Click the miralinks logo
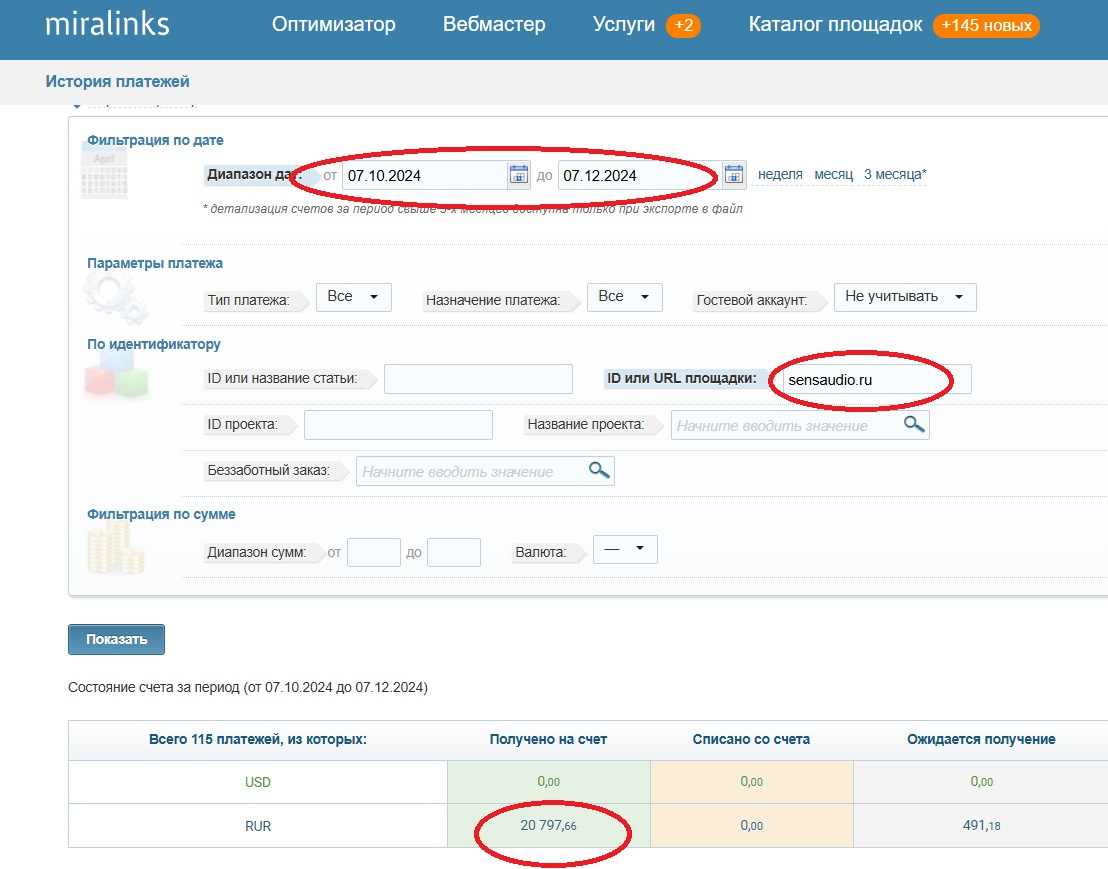Viewport: 1108px width, 869px height. (x=107, y=24)
